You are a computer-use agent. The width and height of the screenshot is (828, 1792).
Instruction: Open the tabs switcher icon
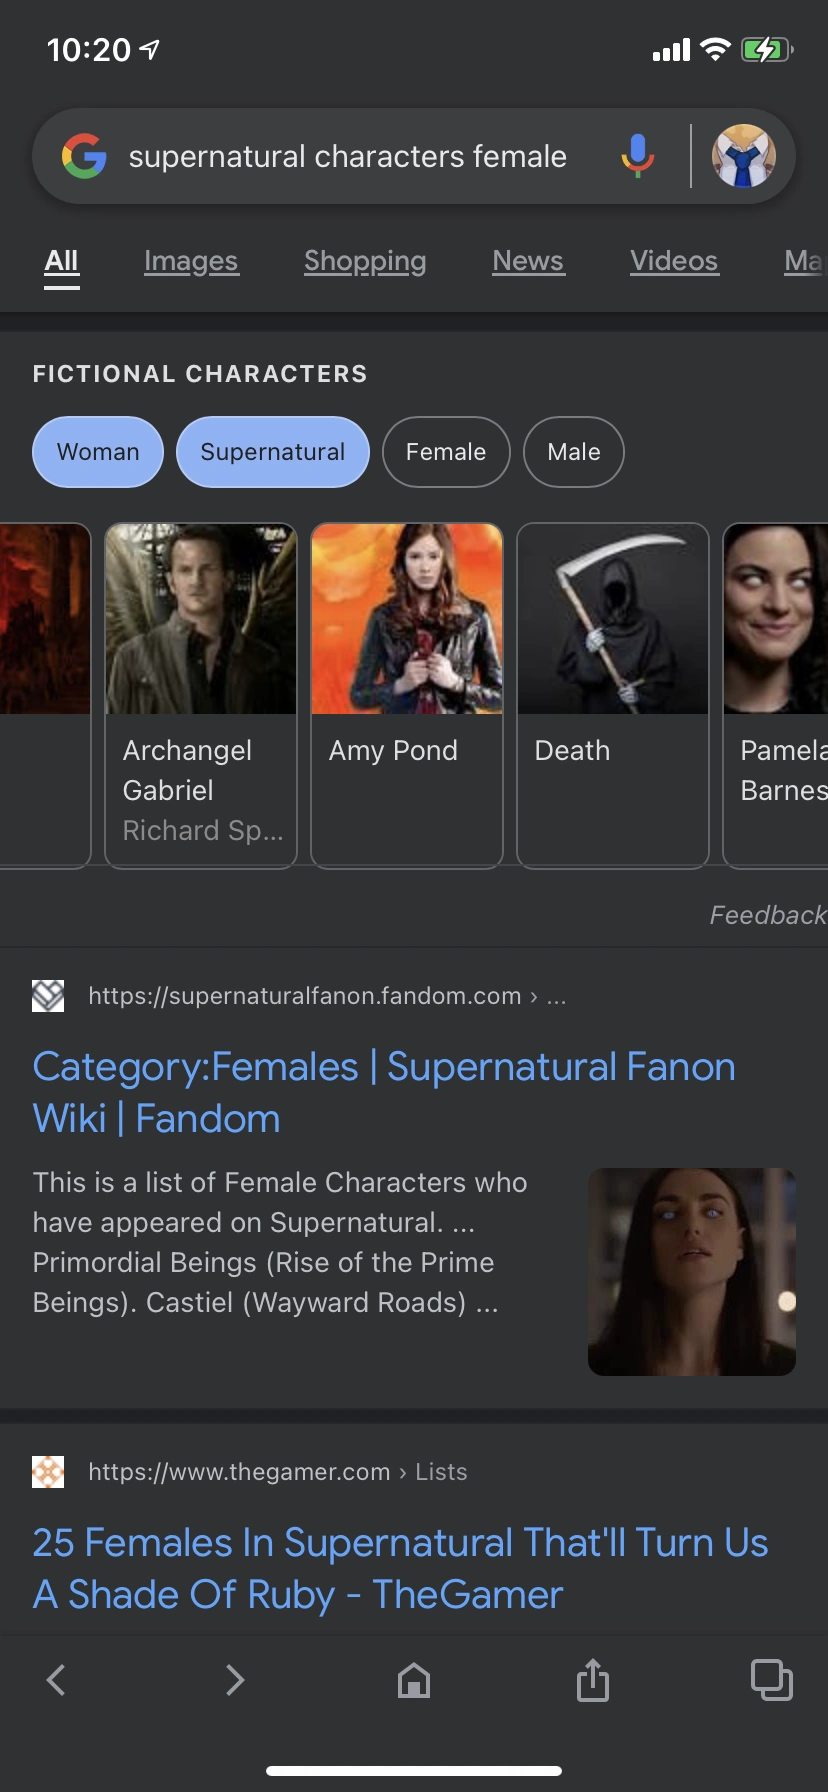[772, 1680]
